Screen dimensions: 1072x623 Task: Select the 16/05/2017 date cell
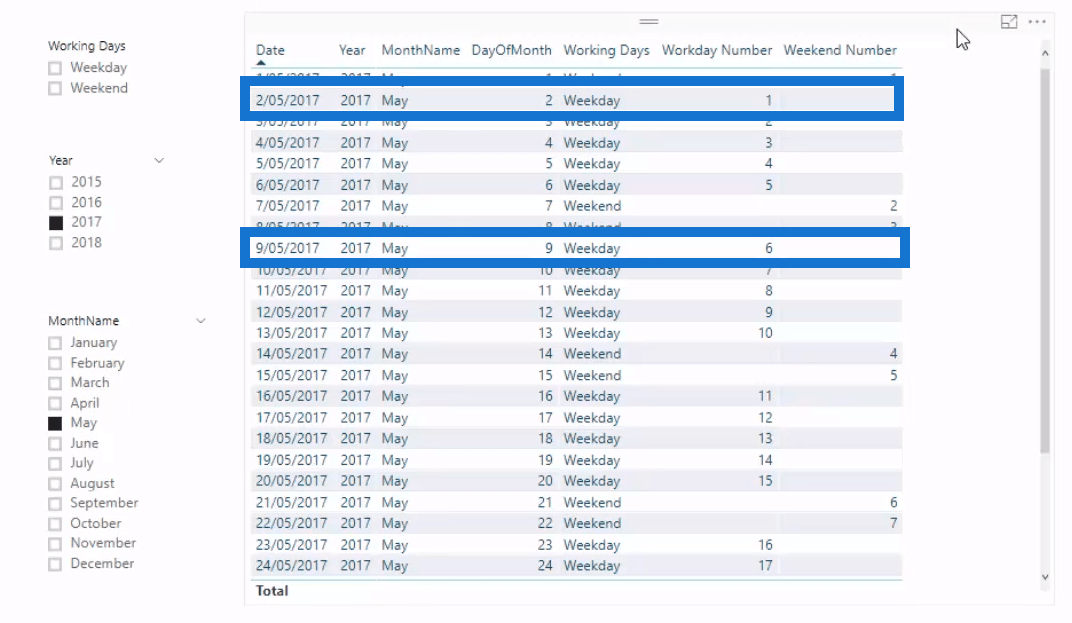click(x=291, y=396)
